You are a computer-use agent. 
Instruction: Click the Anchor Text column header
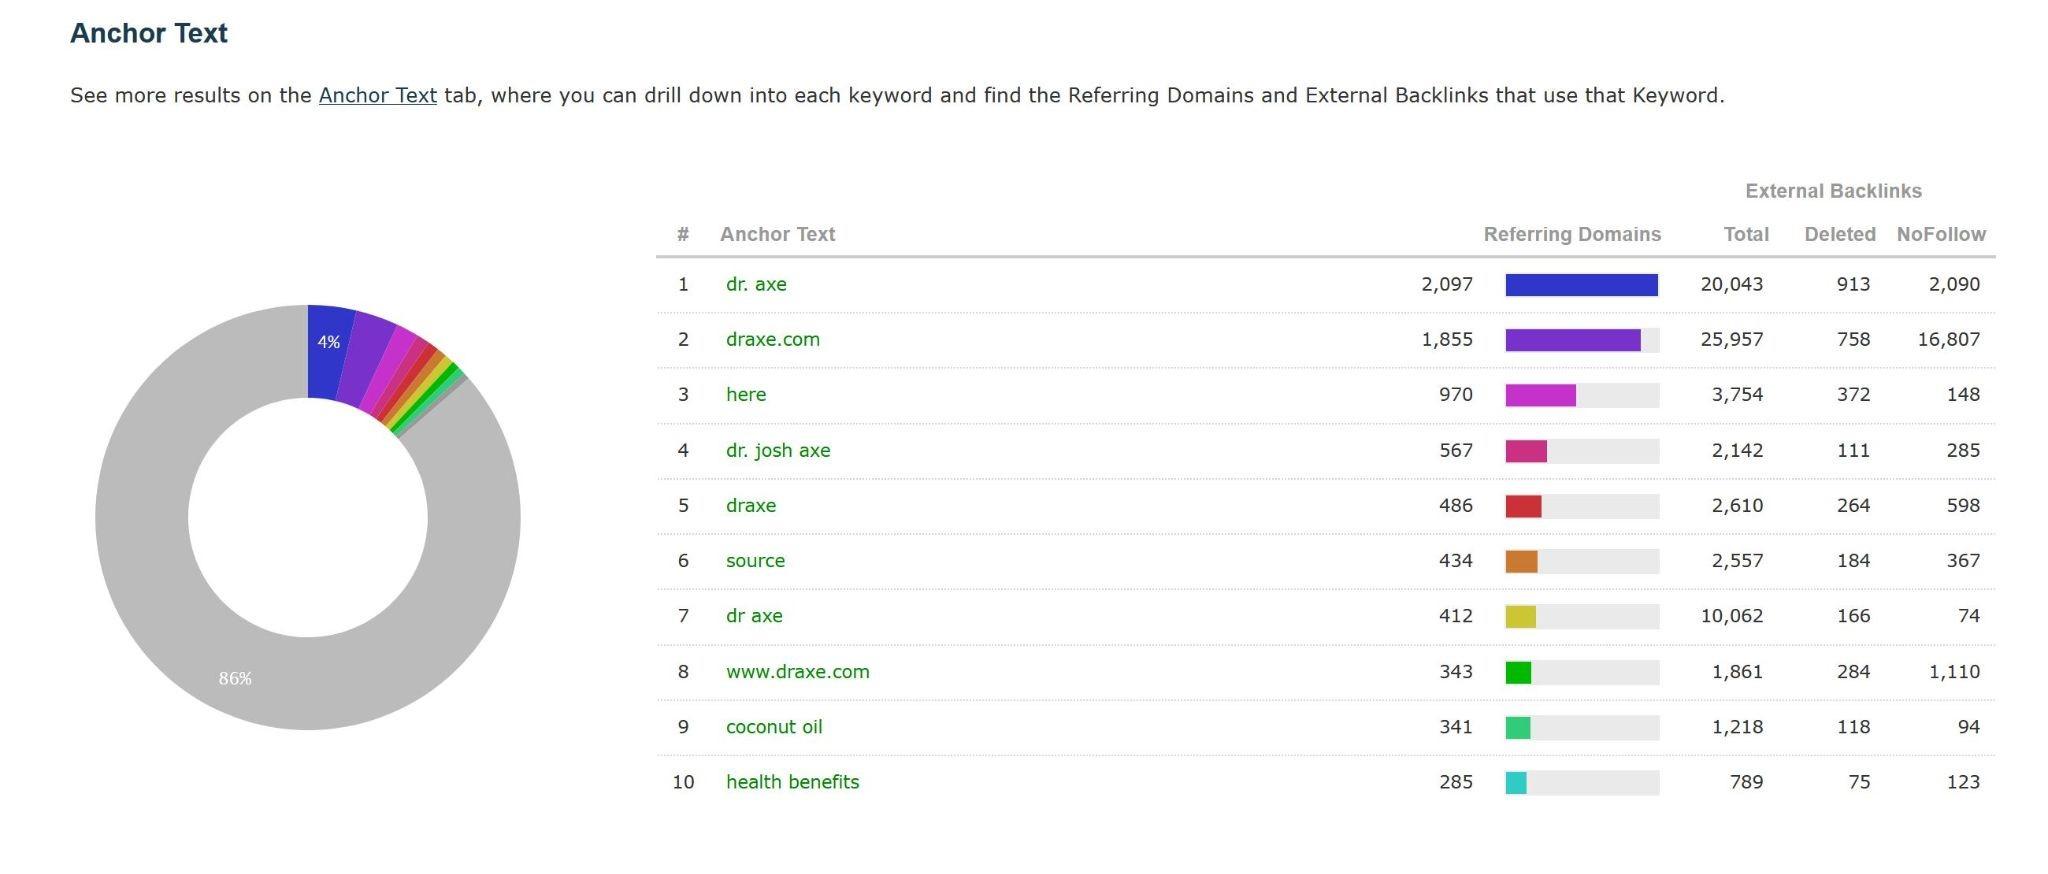(x=777, y=234)
